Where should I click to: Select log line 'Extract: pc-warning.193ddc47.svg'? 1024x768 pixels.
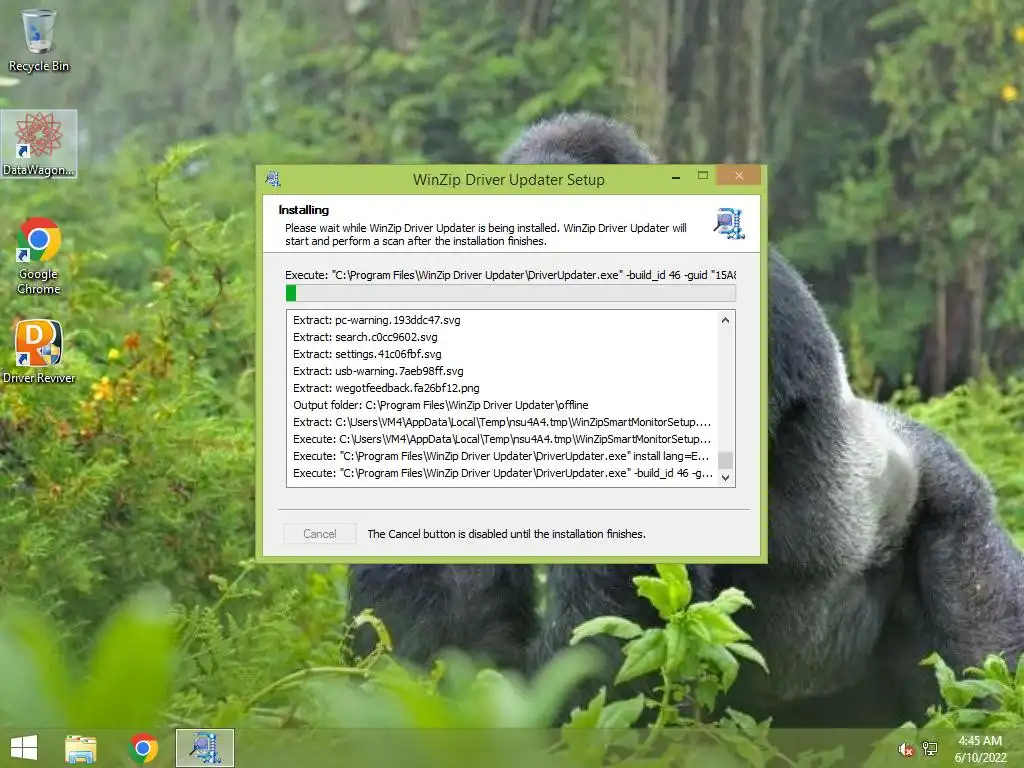click(377, 320)
